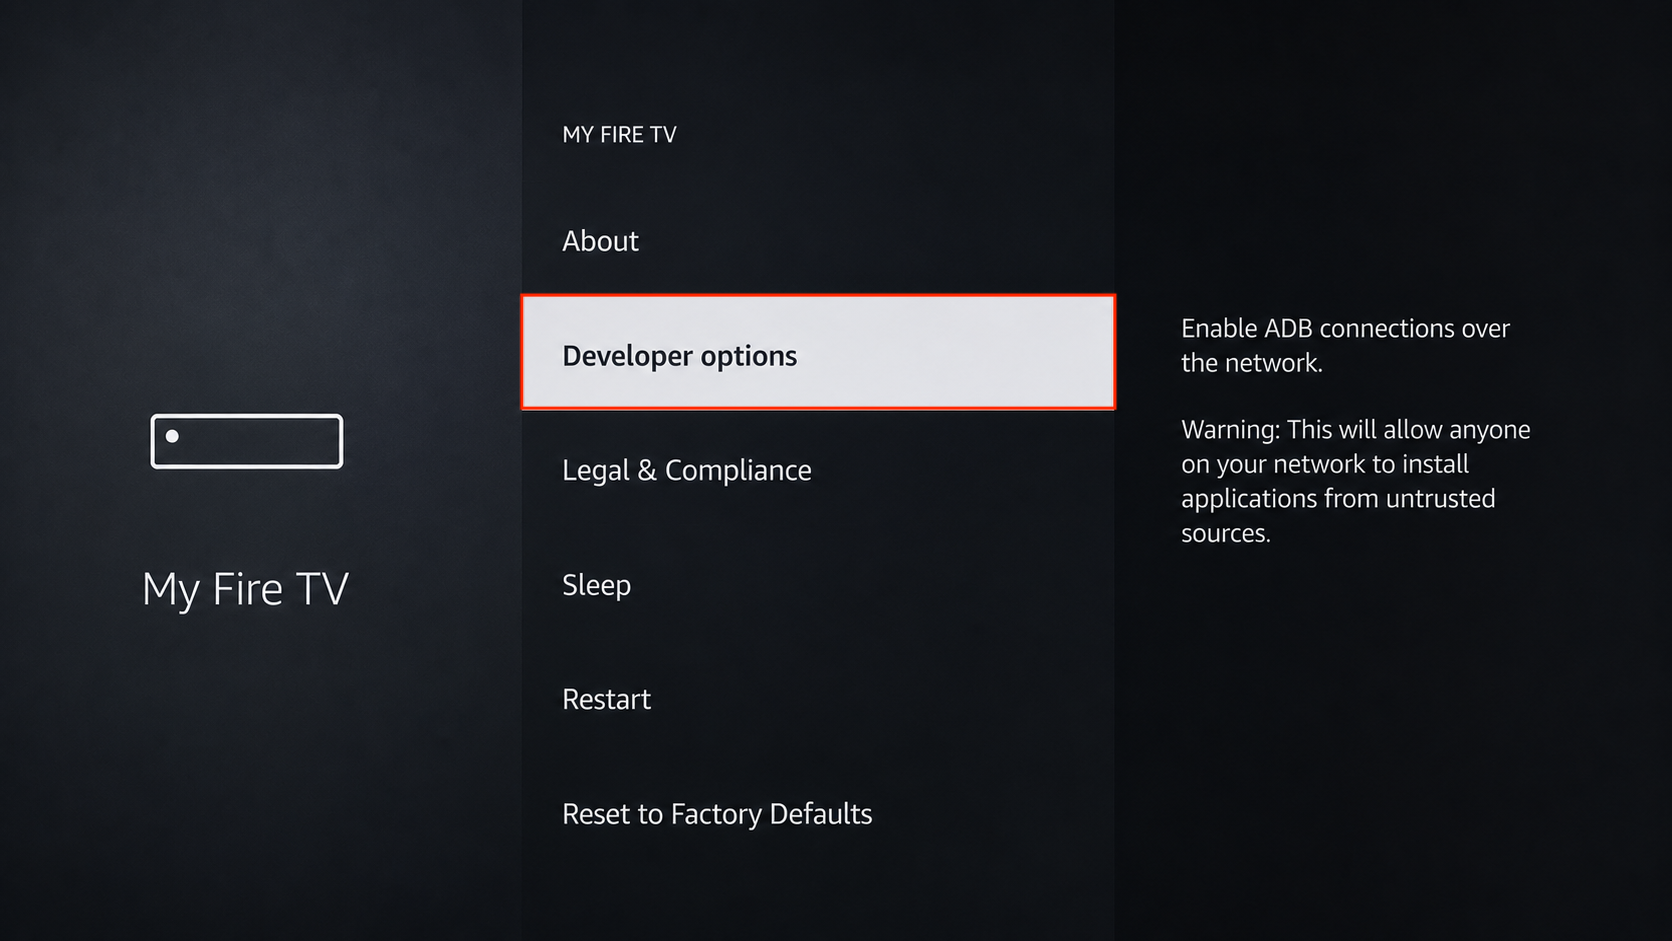Image resolution: width=1672 pixels, height=941 pixels.
Task: Open Legal & Compliance
Action: (x=818, y=470)
